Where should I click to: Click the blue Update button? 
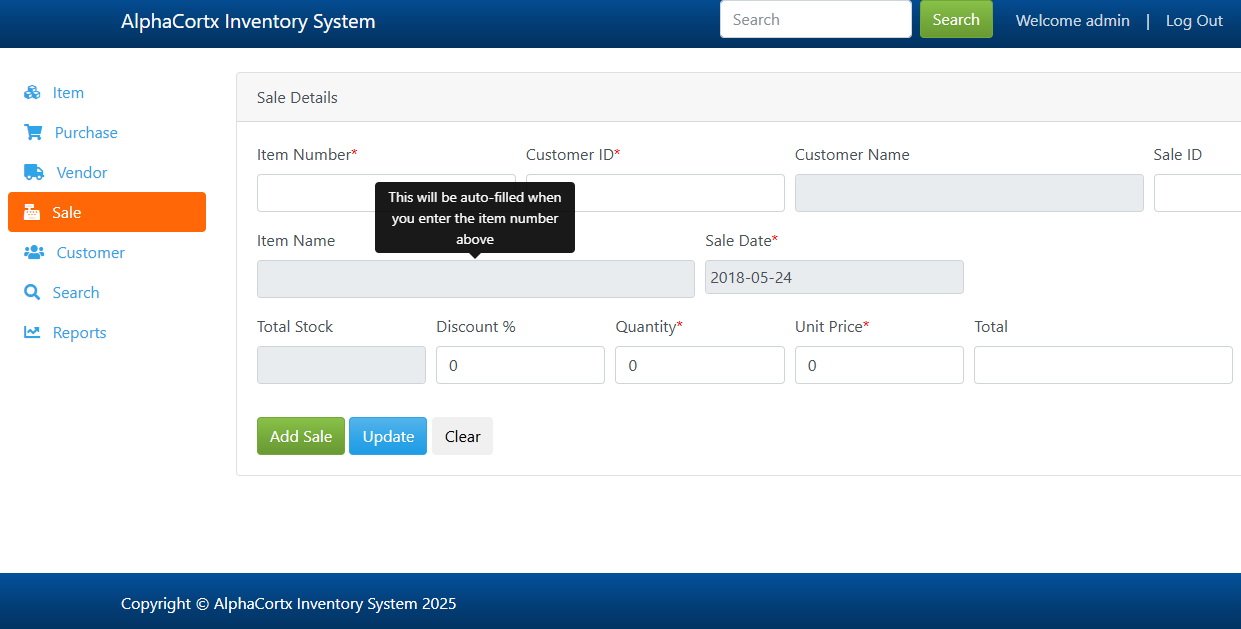(x=388, y=436)
